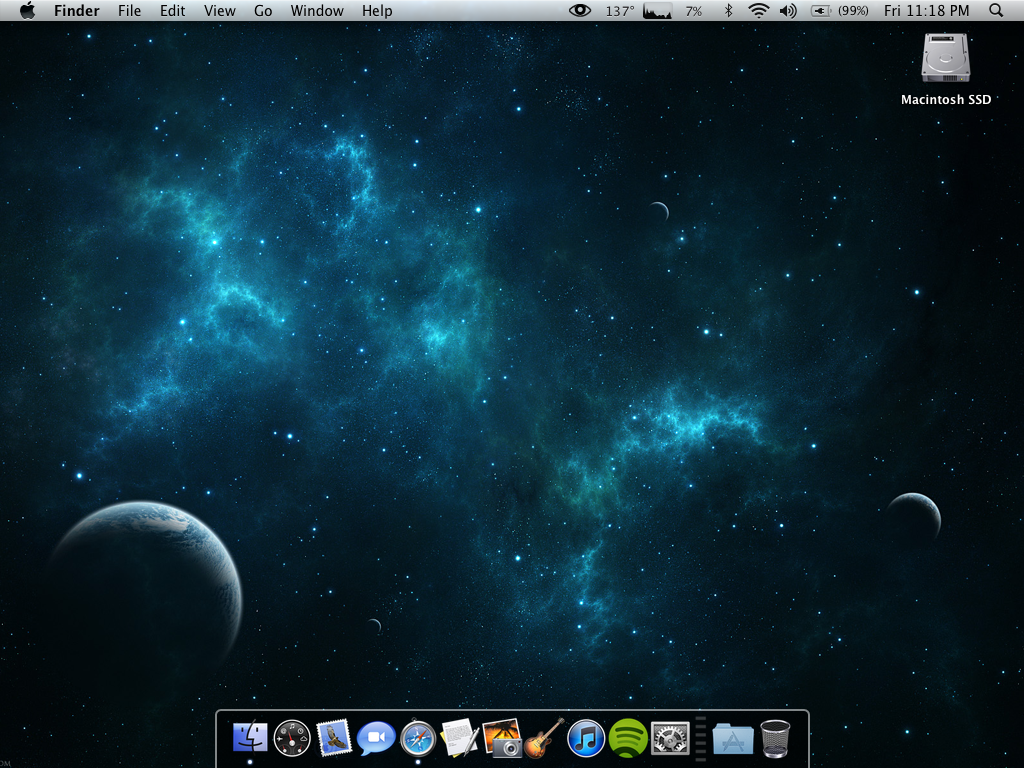The image size is (1024, 768).
Task: Open iTunes from the Dock
Action: pos(586,738)
